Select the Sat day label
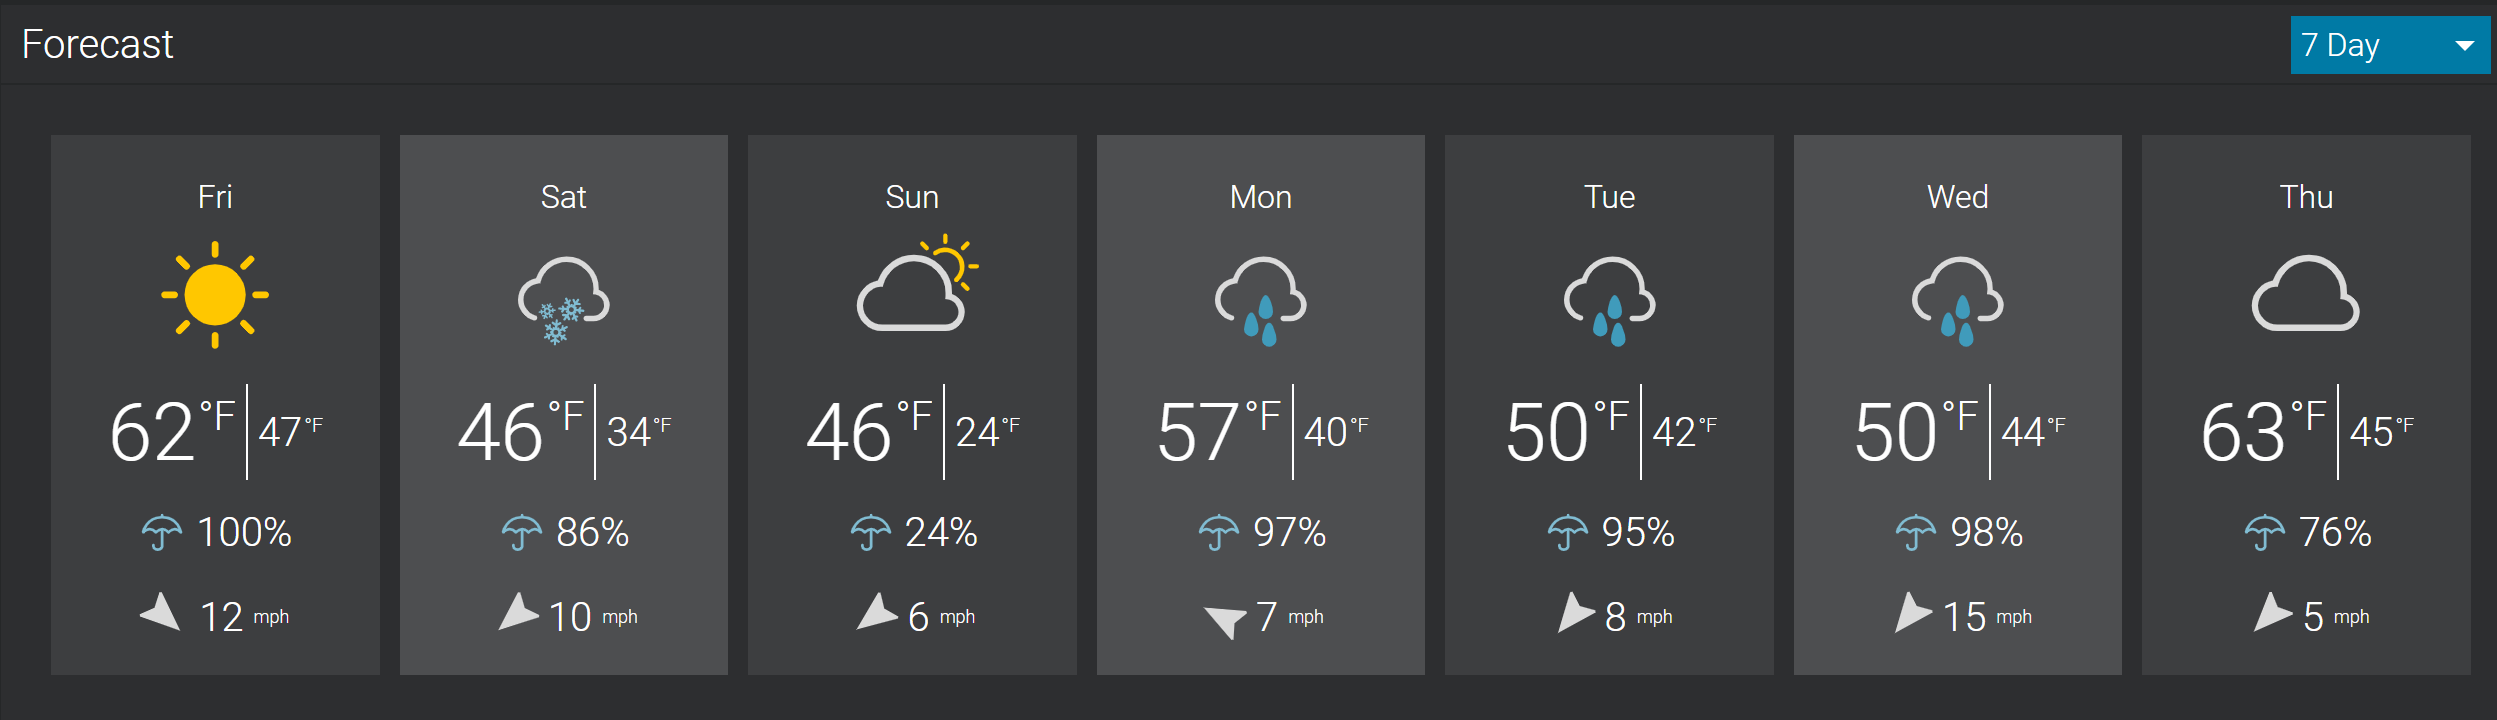2497x720 pixels. (x=563, y=197)
